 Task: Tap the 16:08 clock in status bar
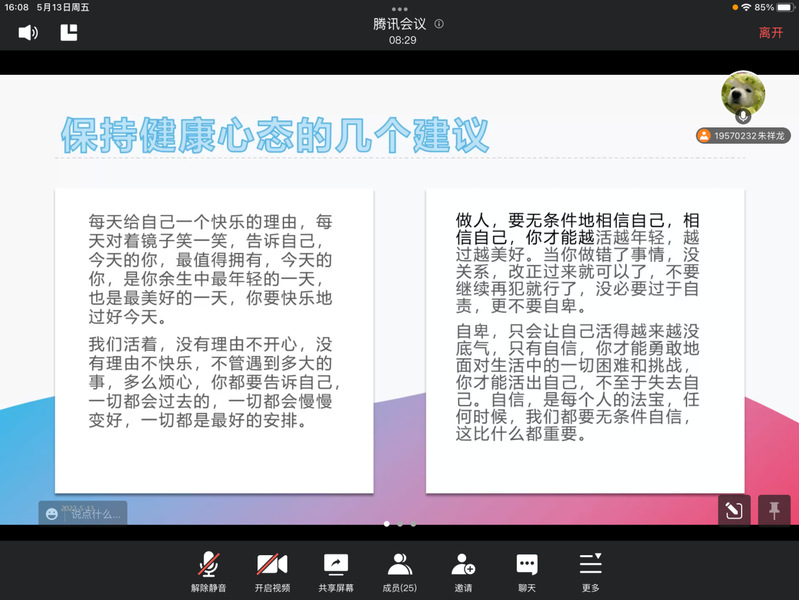[x=16, y=7]
